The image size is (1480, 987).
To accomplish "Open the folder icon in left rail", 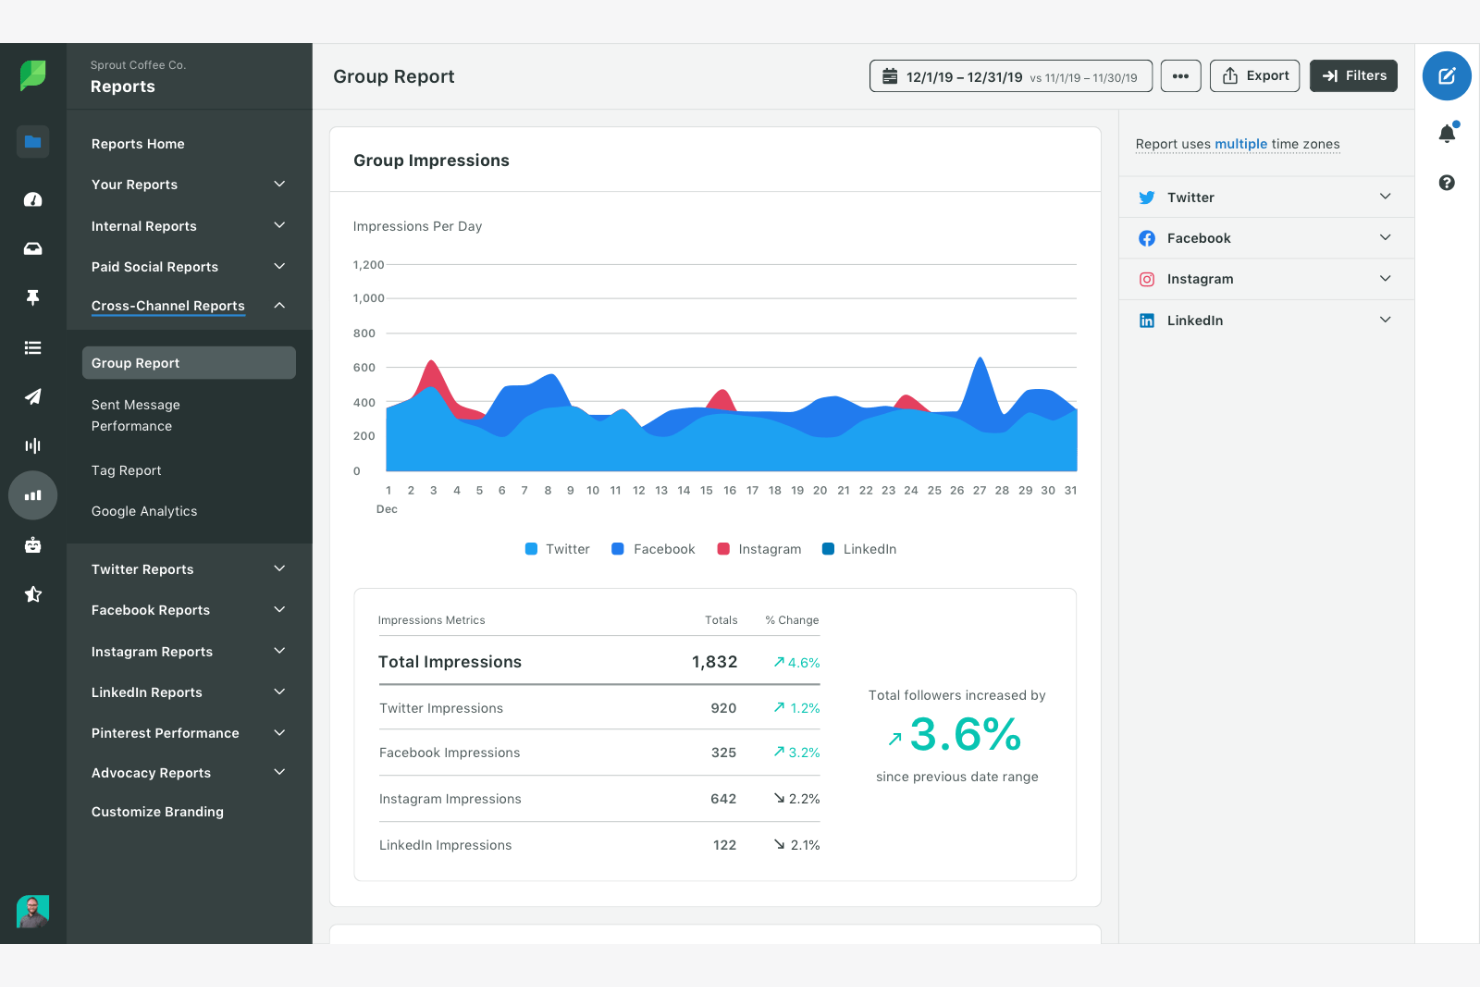I will [x=33, y=142].
